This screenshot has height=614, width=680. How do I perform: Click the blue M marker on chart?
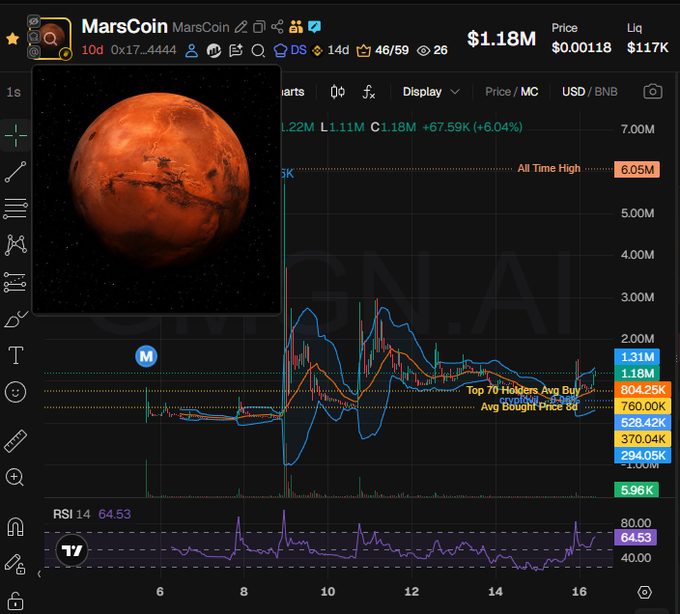click(146, 356)
